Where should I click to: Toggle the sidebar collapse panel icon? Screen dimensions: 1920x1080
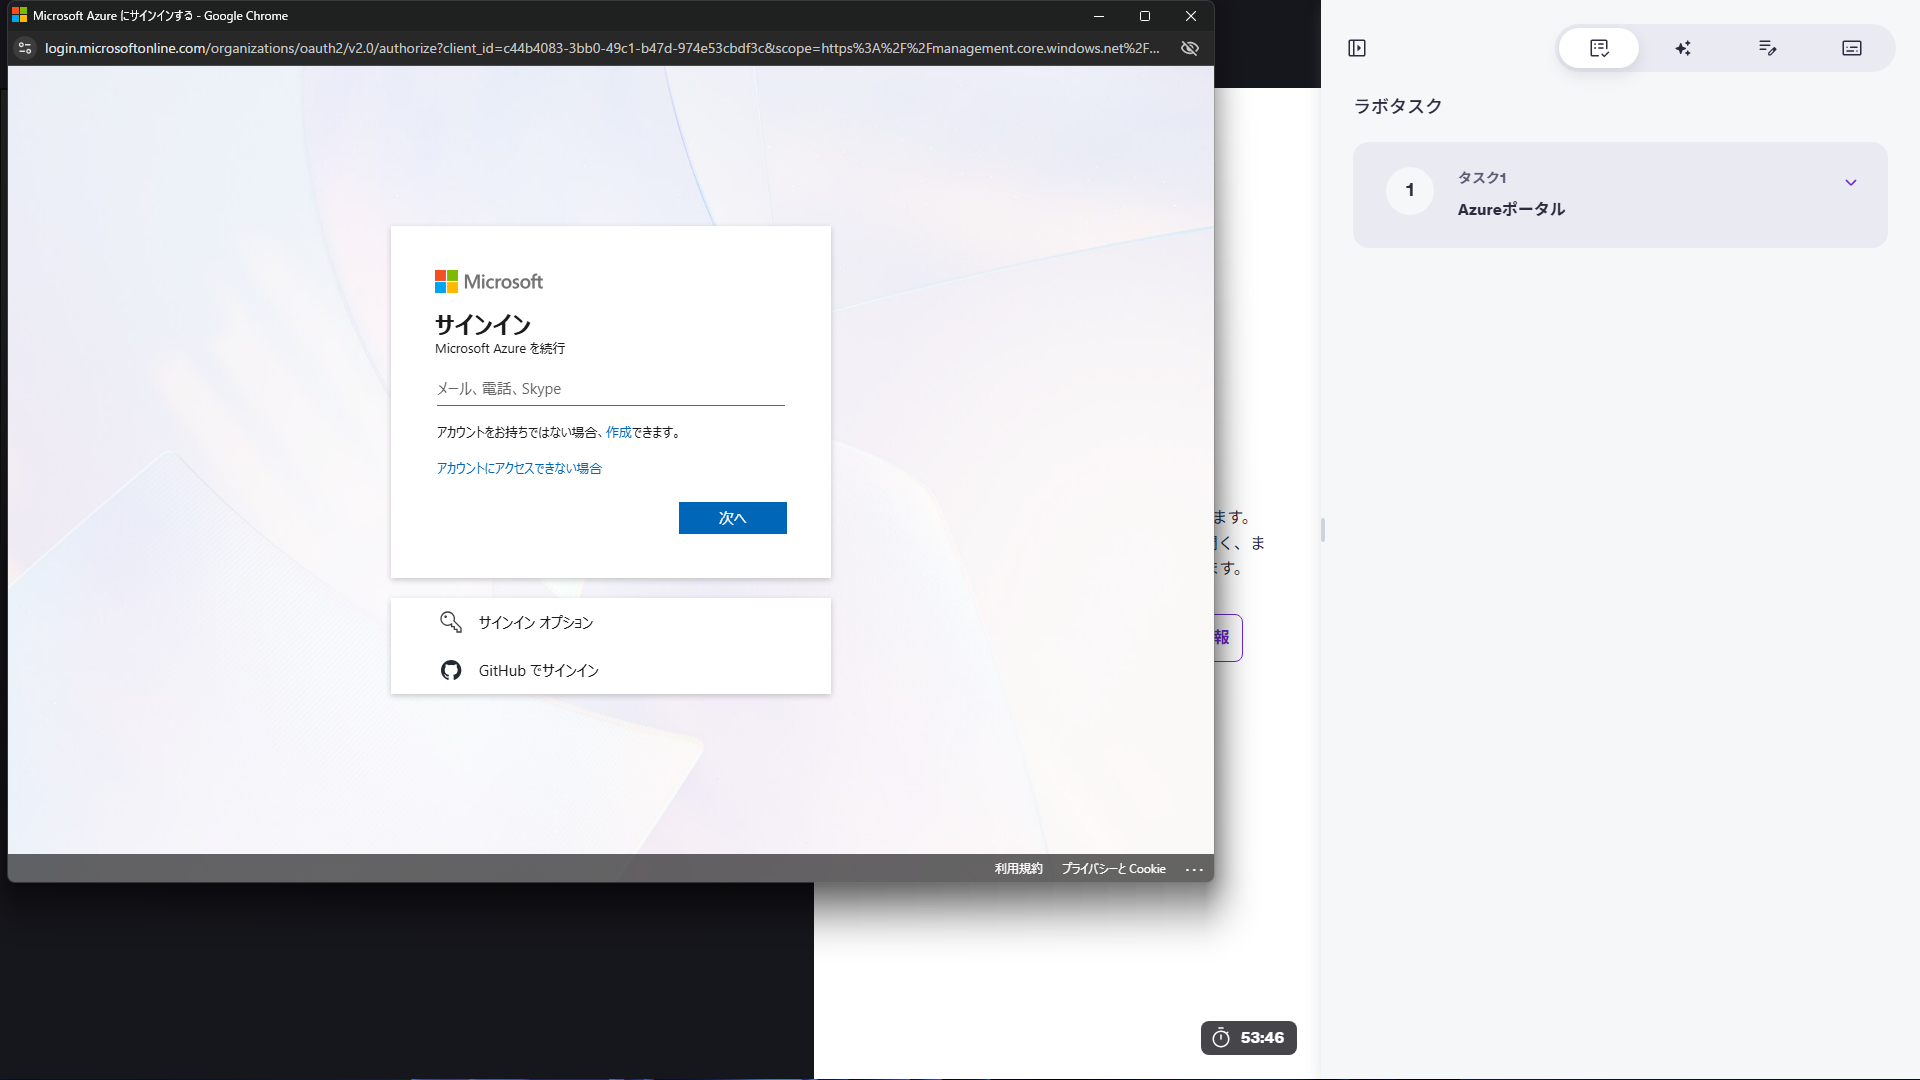pyautogui.click(x=1357, y=48)
